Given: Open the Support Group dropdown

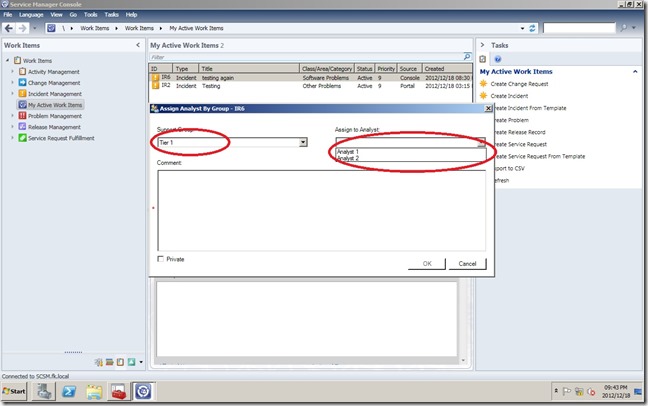Looking at the screenshot, I should coord(303,143).
